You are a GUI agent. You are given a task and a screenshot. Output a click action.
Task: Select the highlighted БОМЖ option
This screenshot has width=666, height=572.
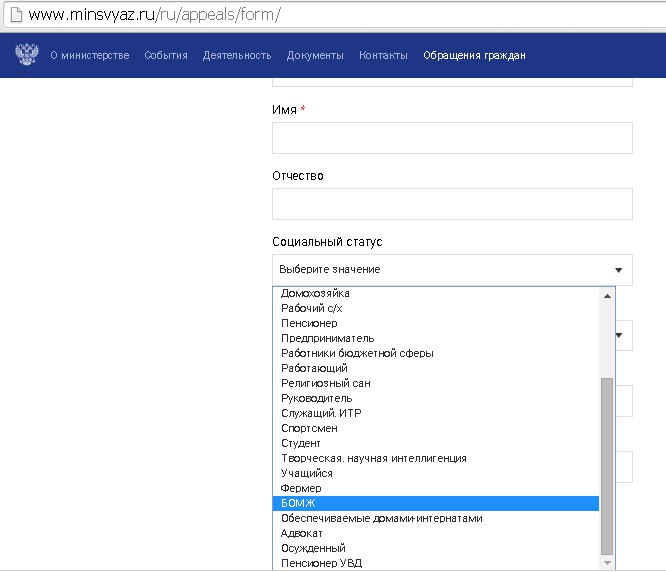tap(299, 503)
